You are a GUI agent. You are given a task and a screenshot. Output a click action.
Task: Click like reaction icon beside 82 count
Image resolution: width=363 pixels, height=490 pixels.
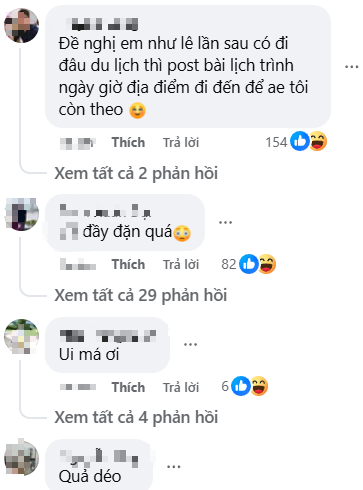click(249, 264)
